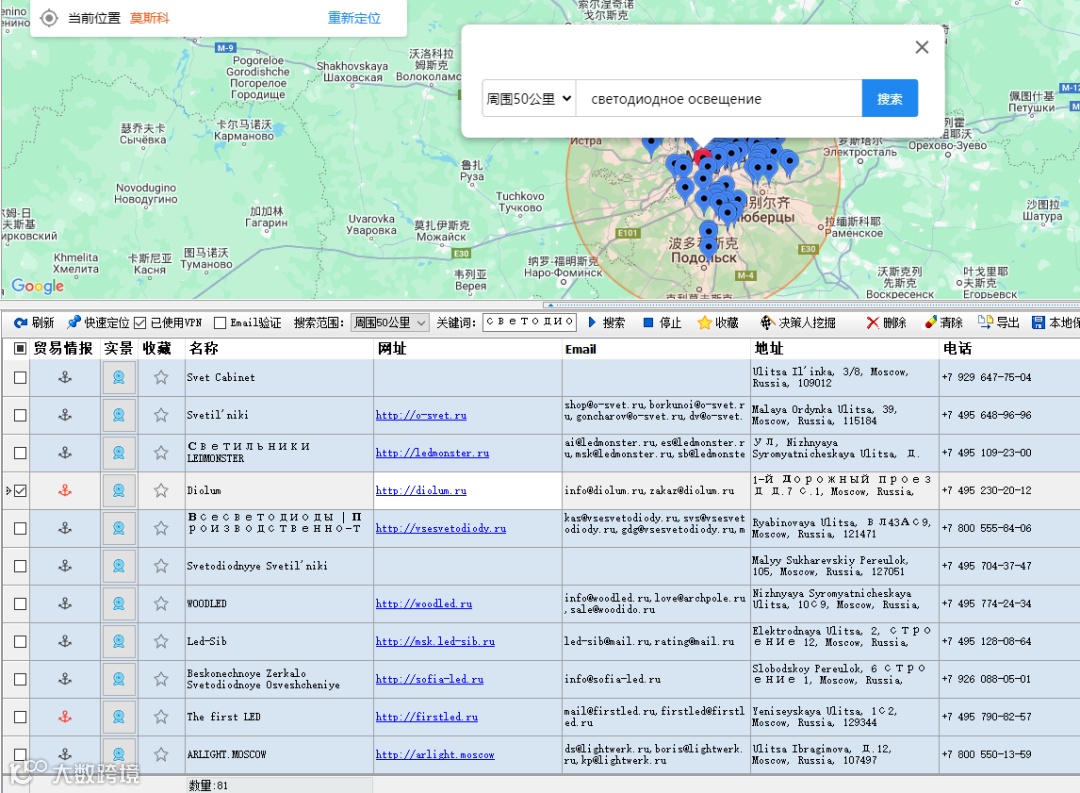Open street view icon for Svet Cabinet
The width and height of the screenshot is (1080, 793).
pos(118,378)
